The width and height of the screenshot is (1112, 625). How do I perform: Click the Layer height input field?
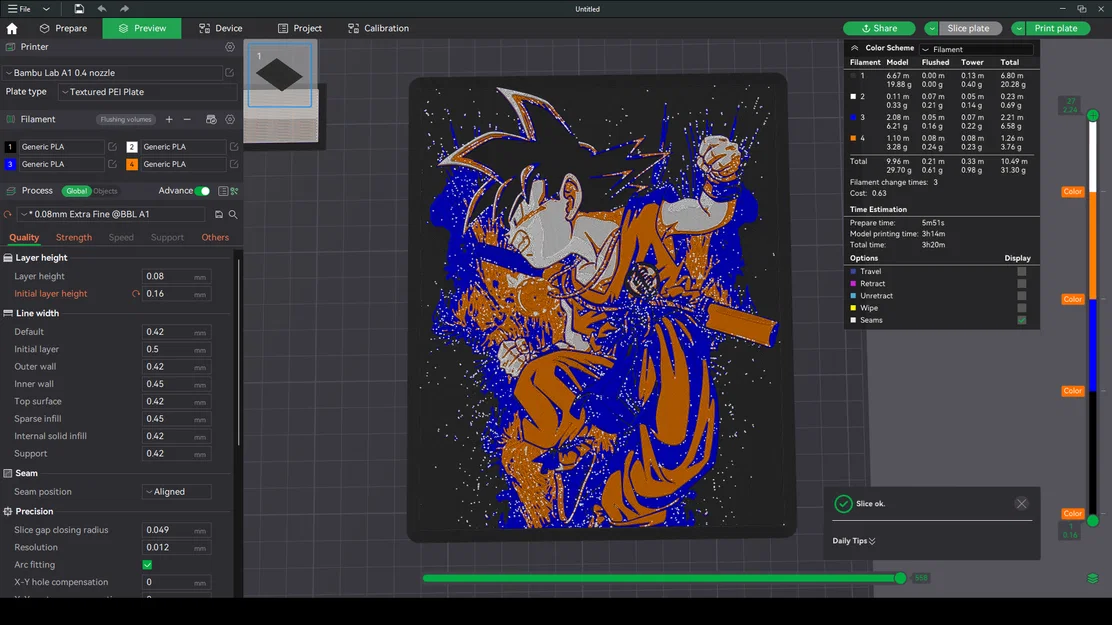point(176,277)
